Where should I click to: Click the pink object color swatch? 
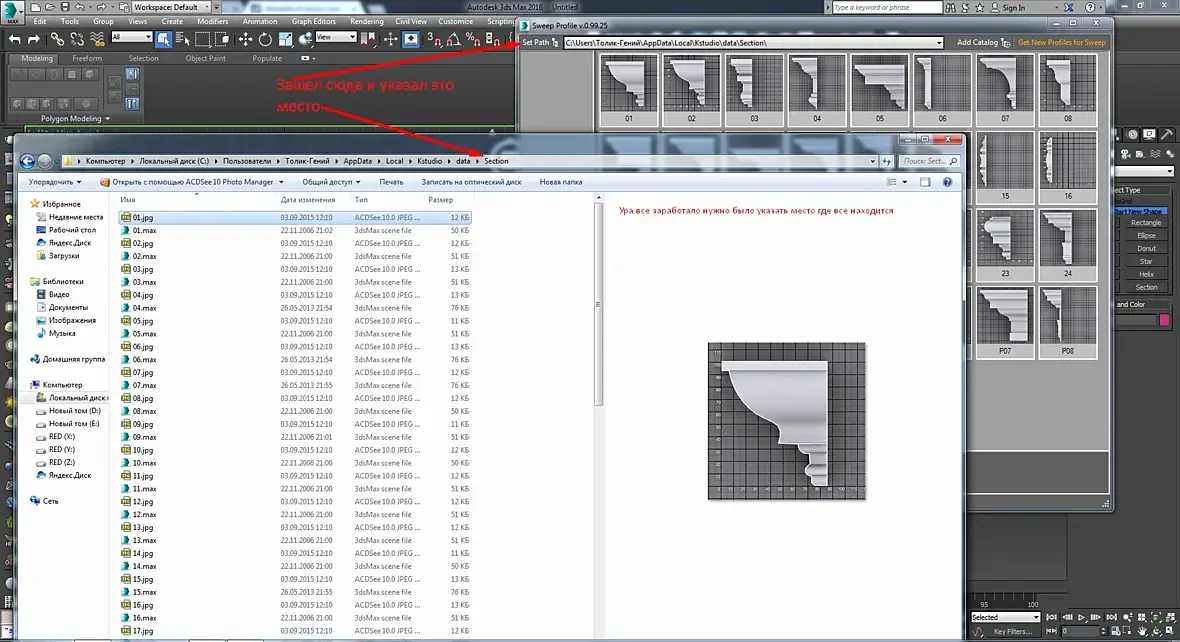click(1163, 320)
